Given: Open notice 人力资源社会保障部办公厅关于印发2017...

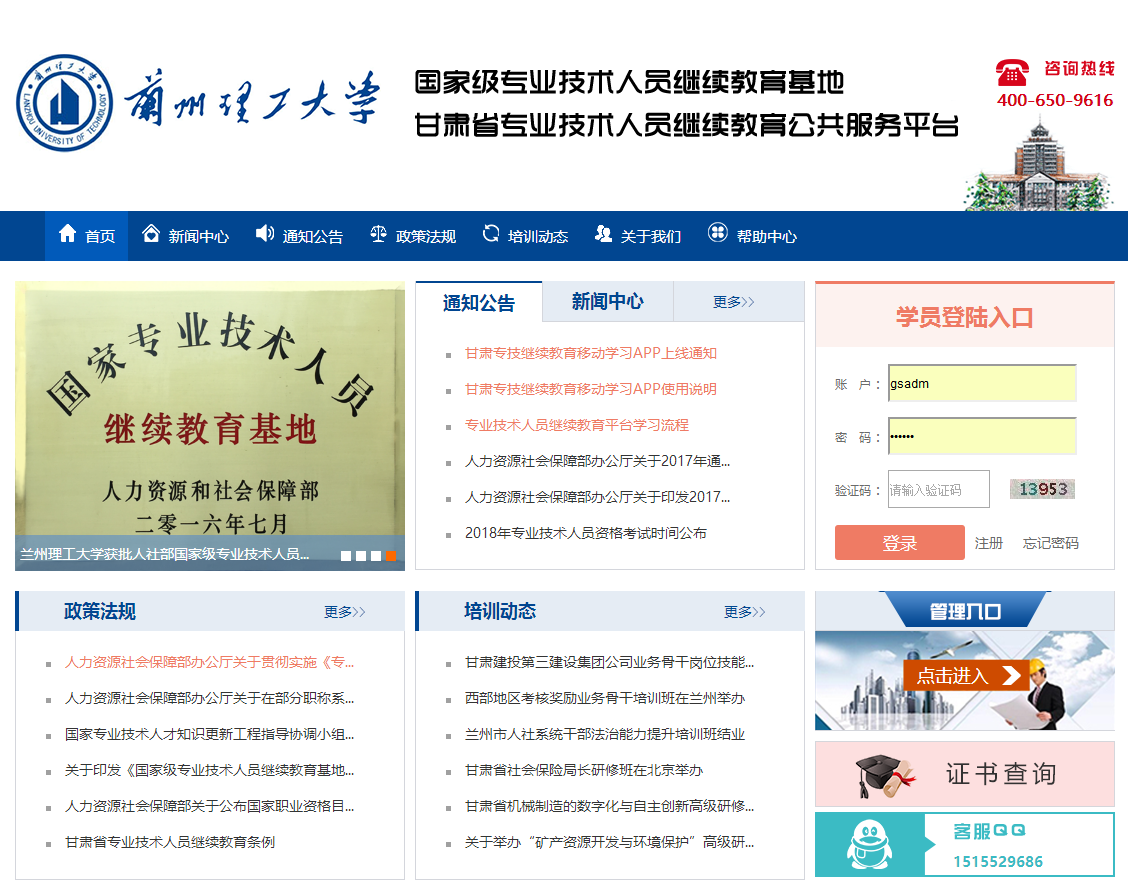Looking at the screenshot, I should click(x=597, y=497).
